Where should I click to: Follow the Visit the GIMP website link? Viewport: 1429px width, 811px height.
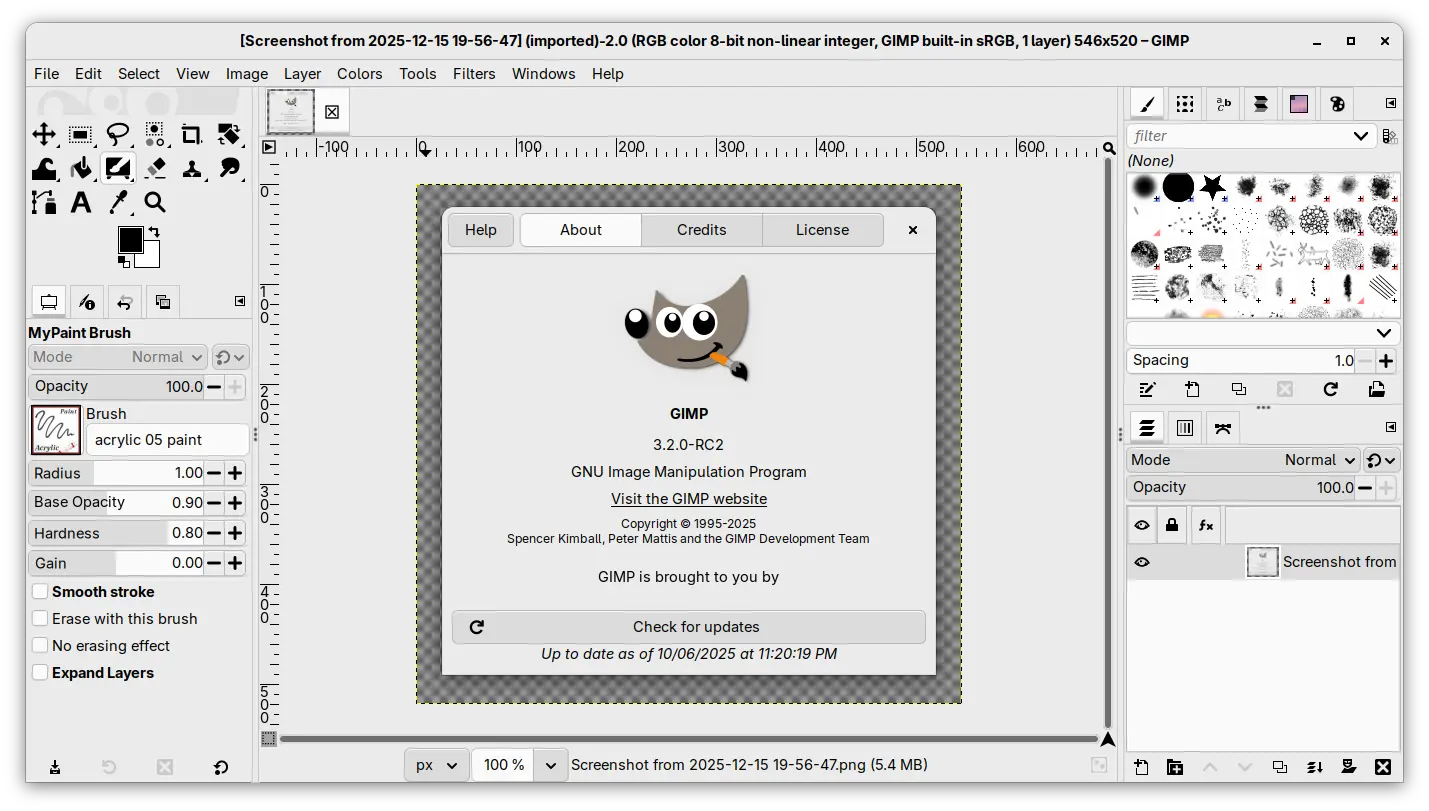point(689,498)
